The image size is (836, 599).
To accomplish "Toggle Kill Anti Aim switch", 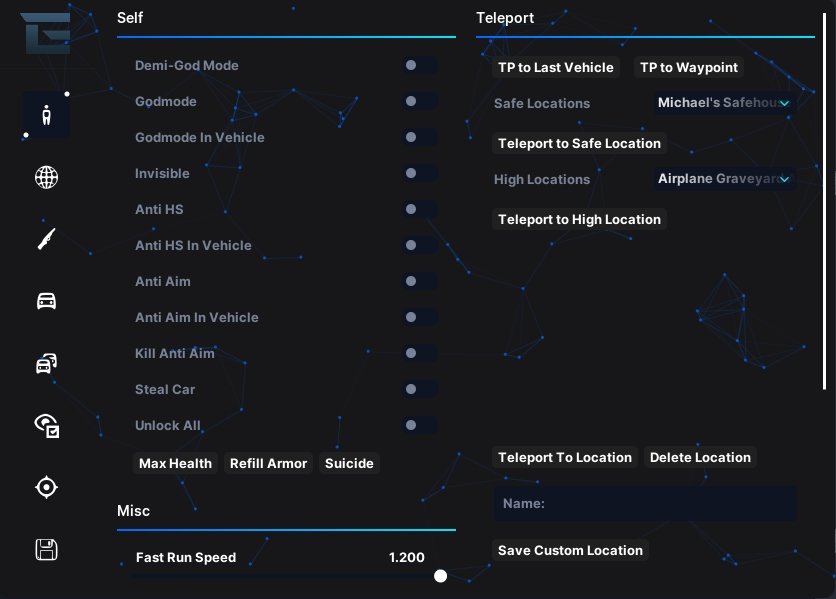I will (x=420, y=353).
